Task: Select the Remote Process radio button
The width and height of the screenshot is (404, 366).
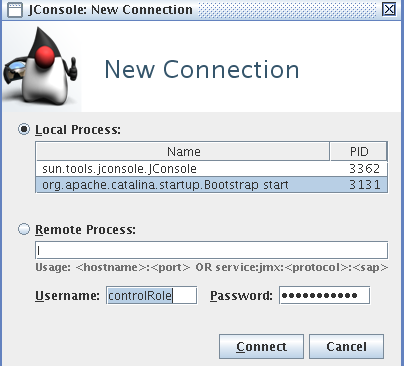Action: [x=24, y=229]
